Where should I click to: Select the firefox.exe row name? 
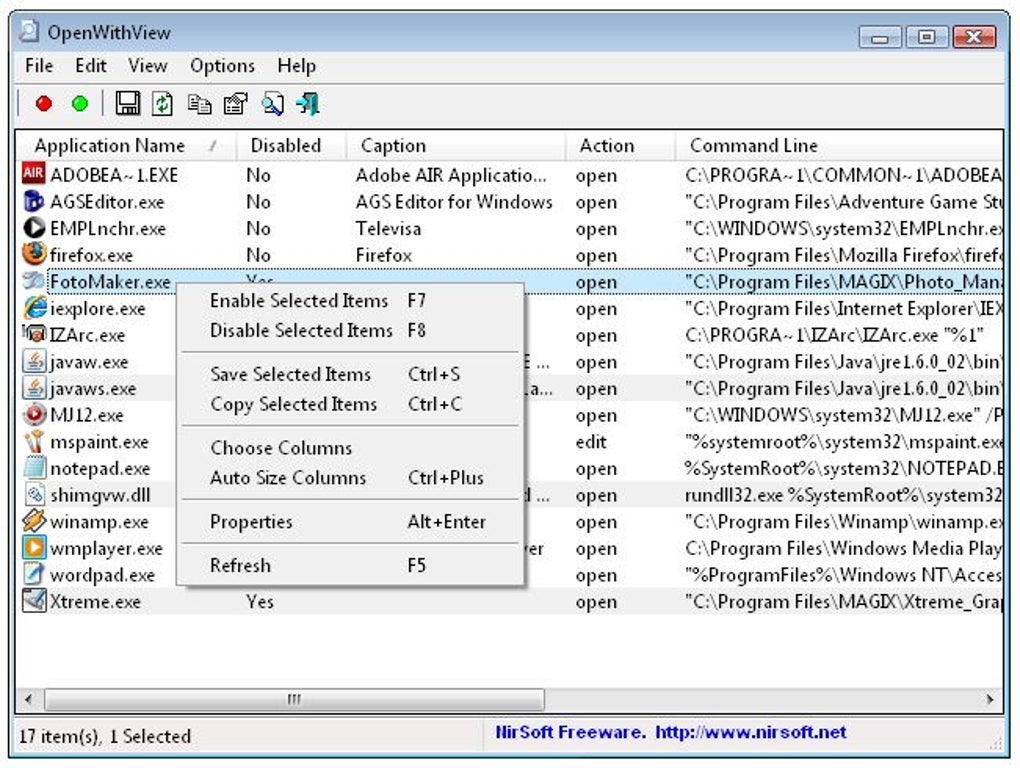coord(91,255)
